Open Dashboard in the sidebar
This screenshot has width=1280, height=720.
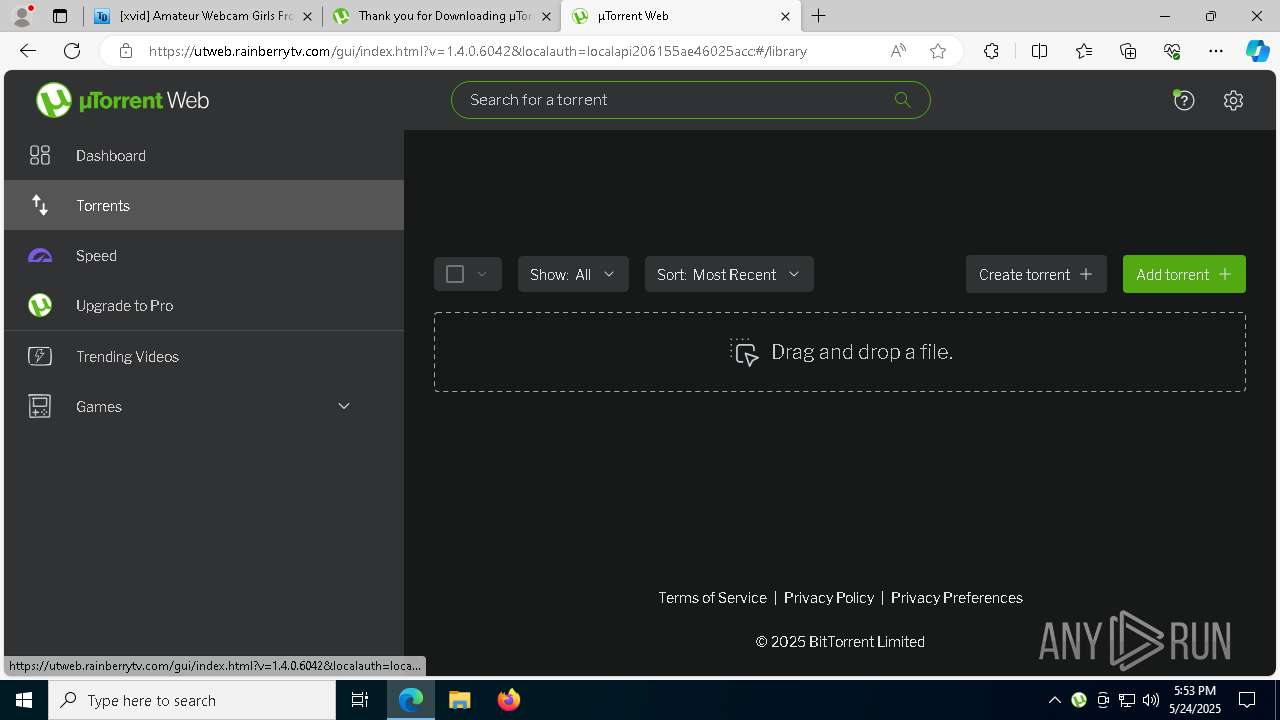pyautogui.click(x=204, y=155)
